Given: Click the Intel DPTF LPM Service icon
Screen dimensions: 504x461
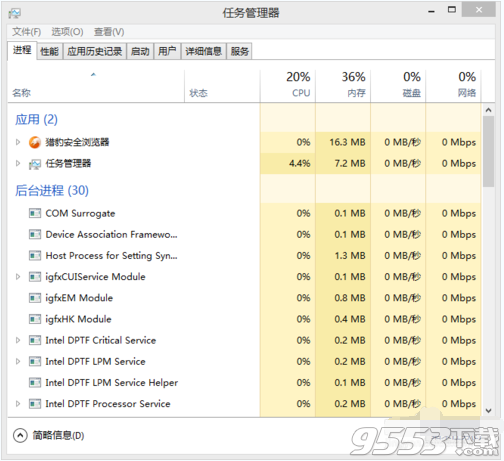Looking at the screenshot, I should tap(35, 362).
